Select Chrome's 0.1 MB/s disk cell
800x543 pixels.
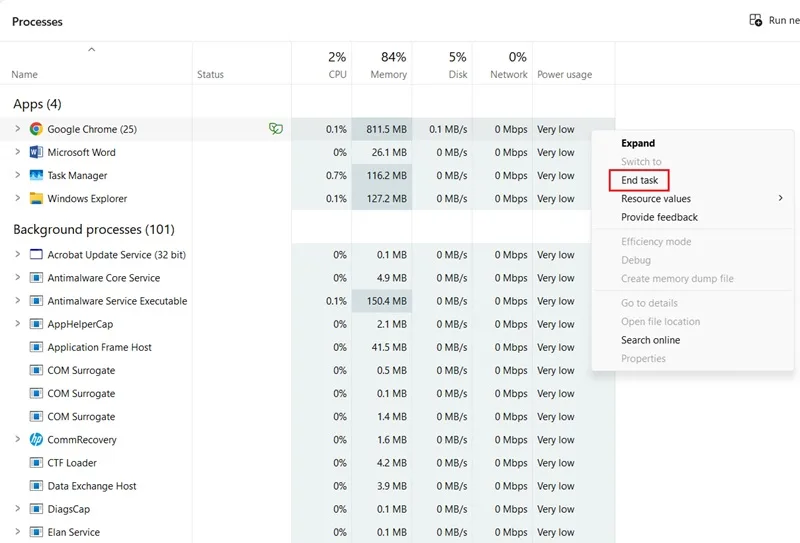[442, 129]
